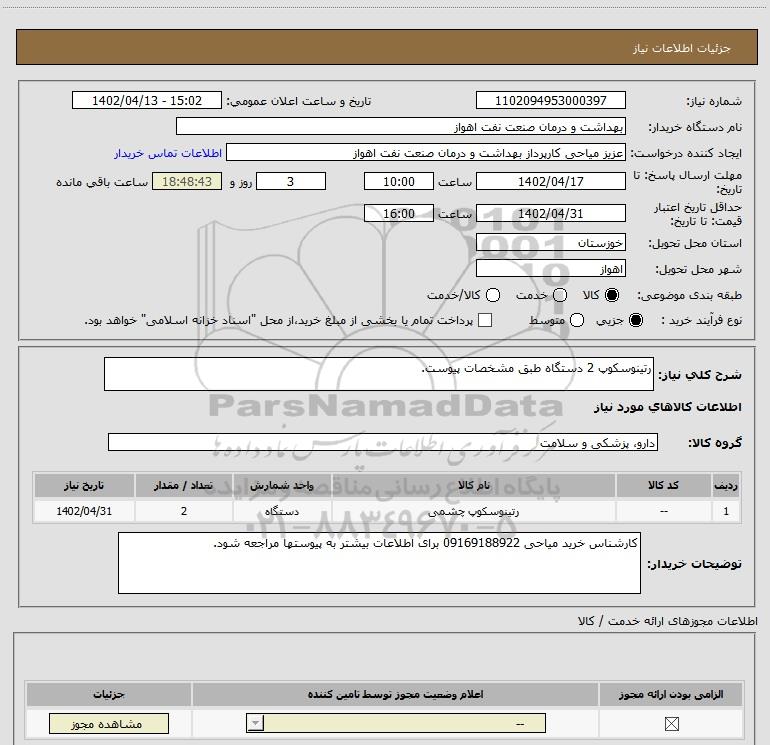
Task: Open the license status dropdown
Action: [396, 723]
